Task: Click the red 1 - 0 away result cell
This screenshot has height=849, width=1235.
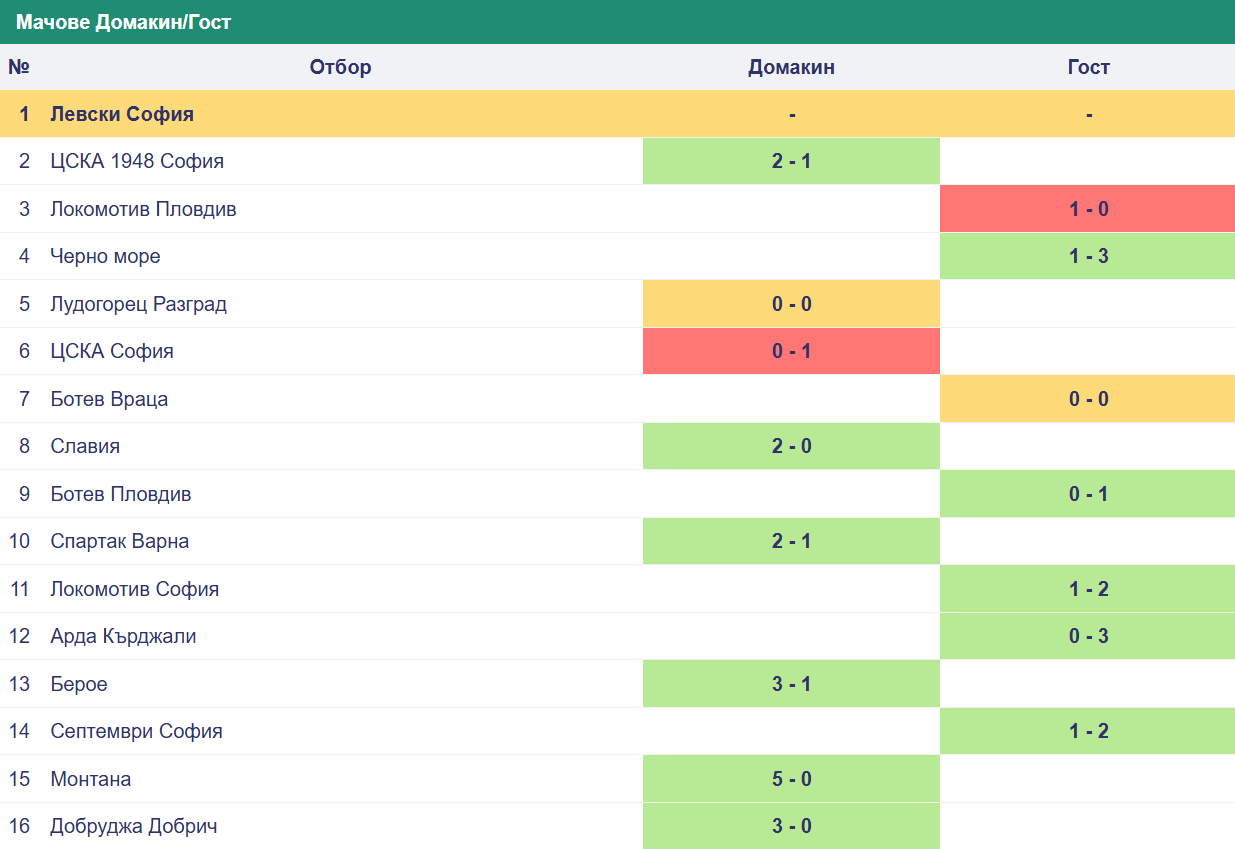Action: click(x=1088, y=209)
